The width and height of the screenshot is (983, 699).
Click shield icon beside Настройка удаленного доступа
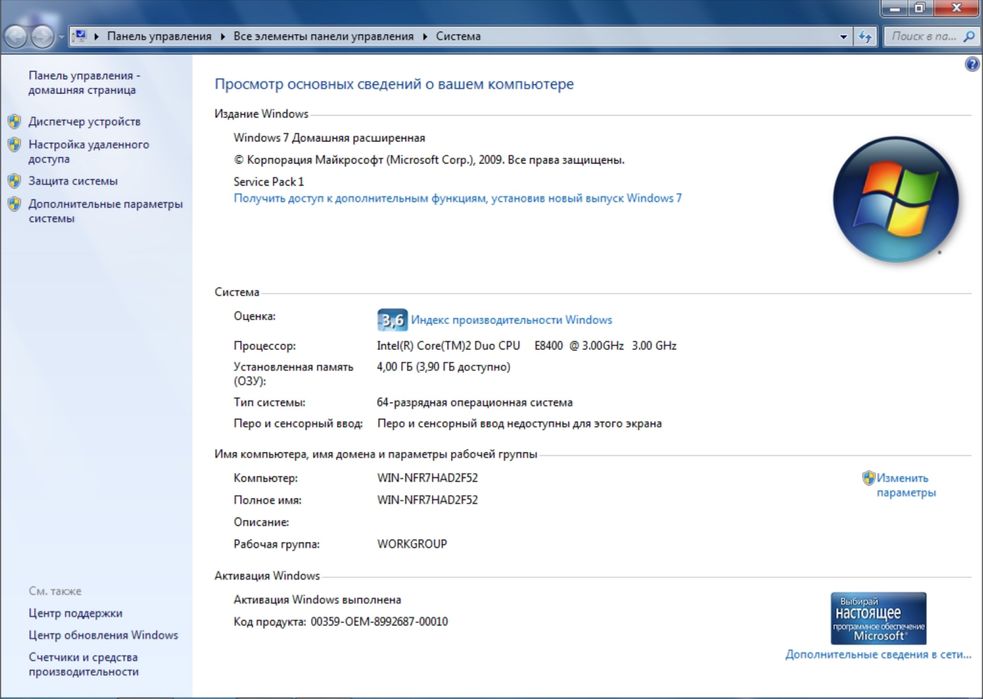point(14,145)
